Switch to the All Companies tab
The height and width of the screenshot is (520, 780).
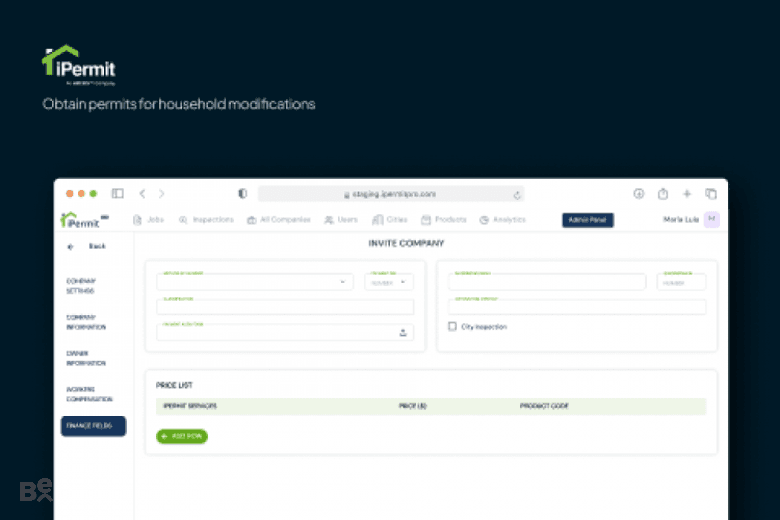[279, 219]
